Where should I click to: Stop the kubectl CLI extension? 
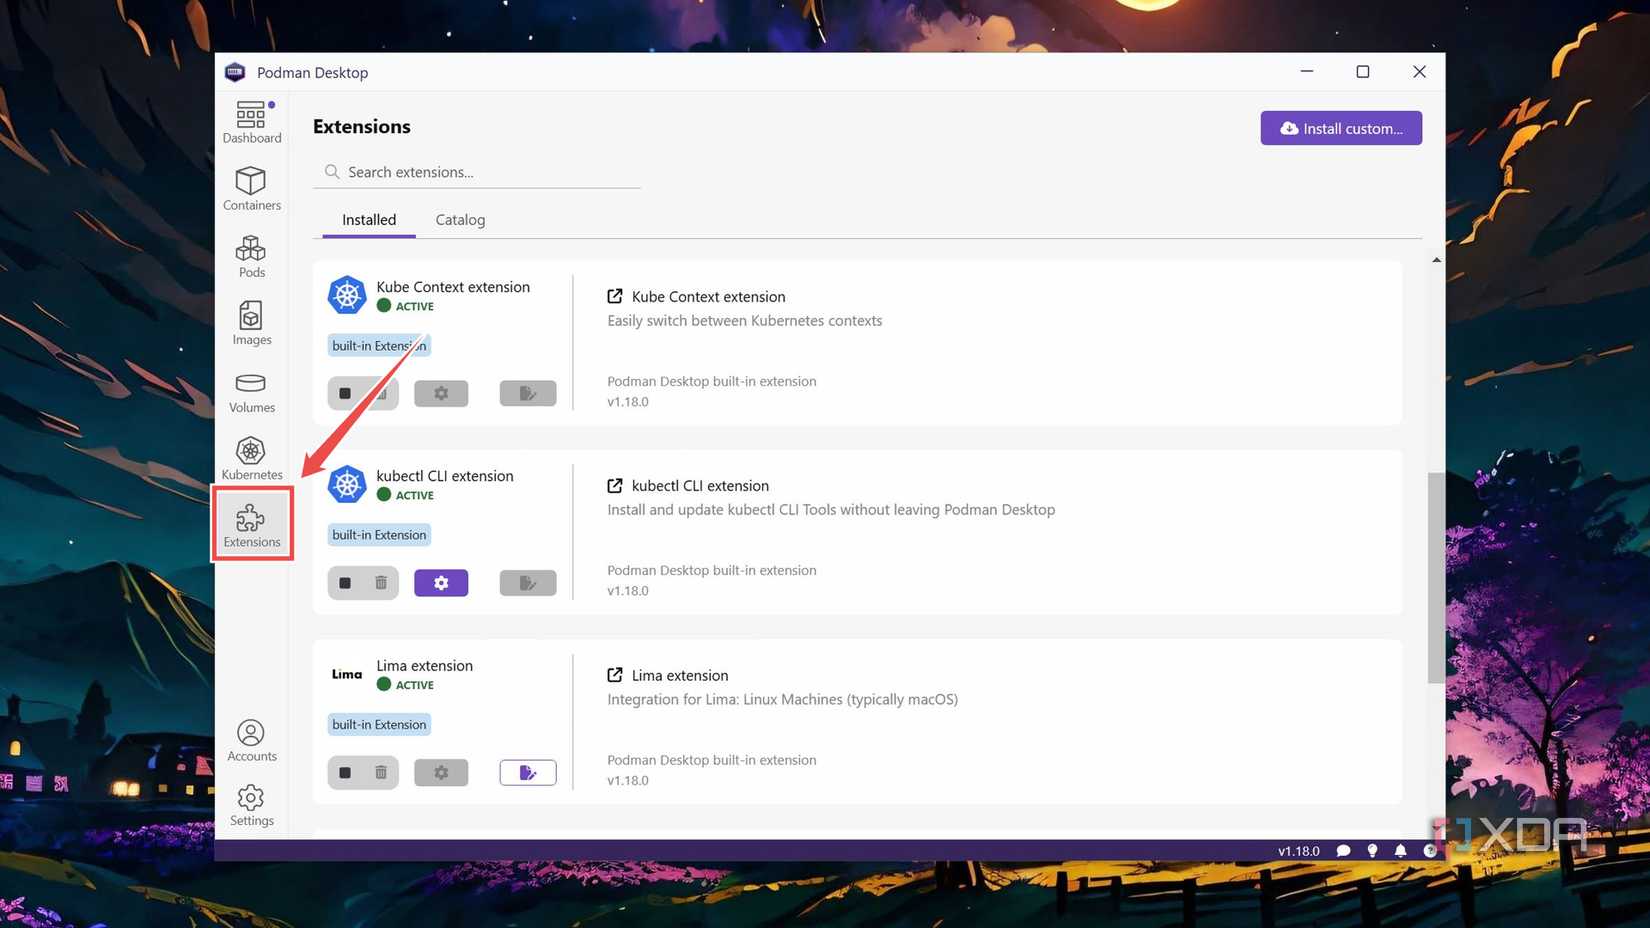(x=345, y=582)
